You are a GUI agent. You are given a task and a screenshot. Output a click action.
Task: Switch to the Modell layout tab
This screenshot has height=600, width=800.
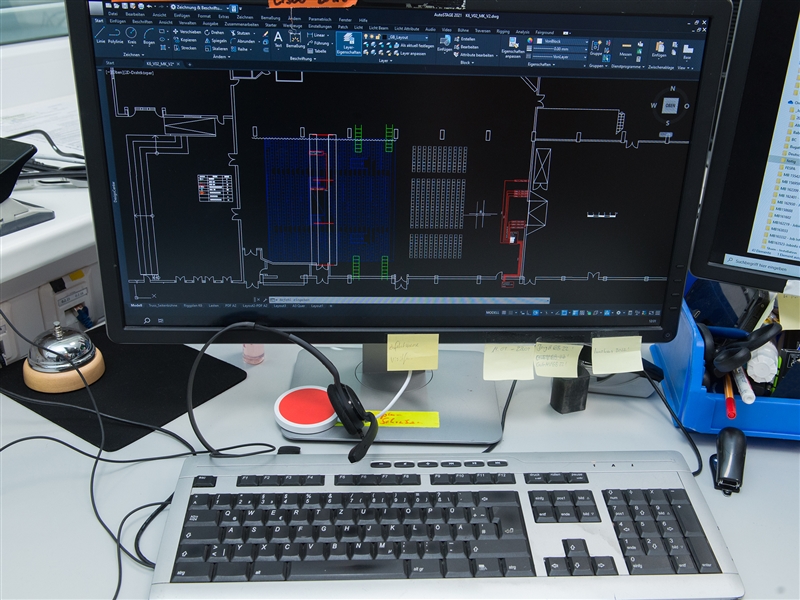click(x=134, y=308)
